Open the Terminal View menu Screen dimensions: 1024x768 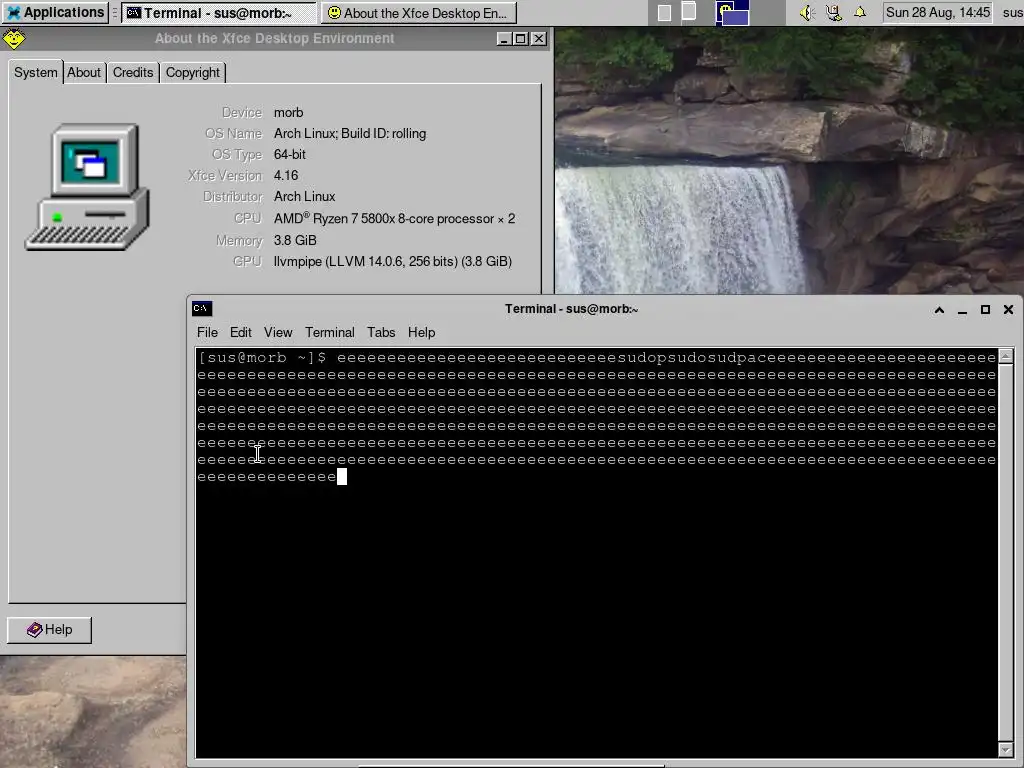pyautogui.click(x=278, y=332)
